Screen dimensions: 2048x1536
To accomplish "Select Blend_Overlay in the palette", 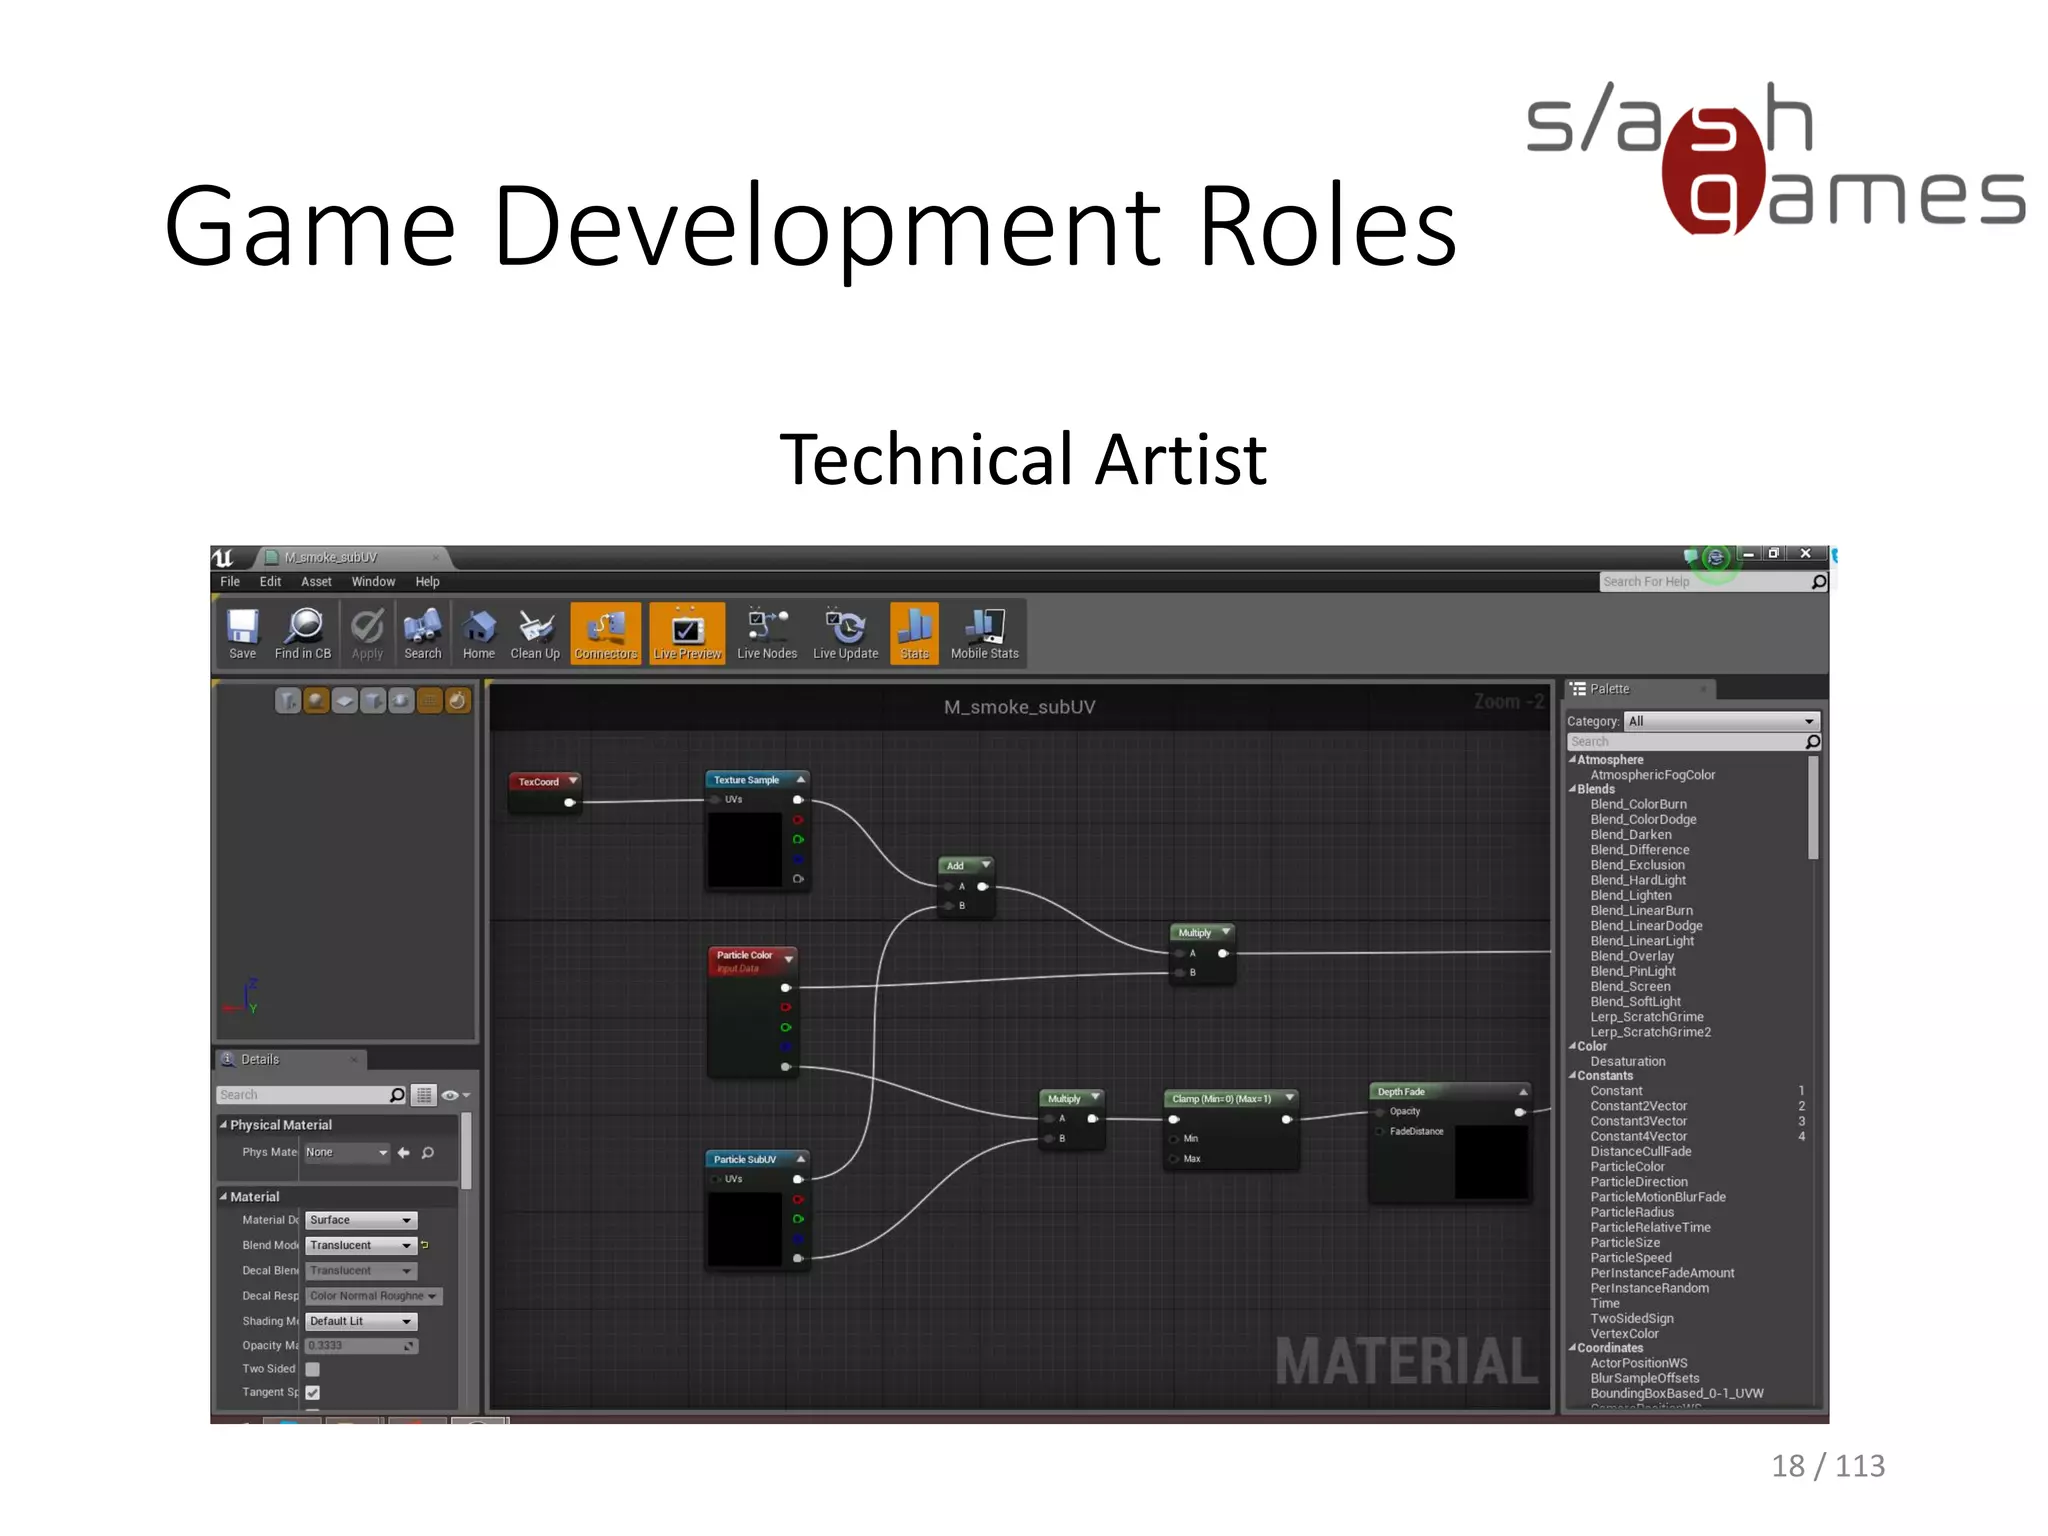I will click(x=1632, y=956).
